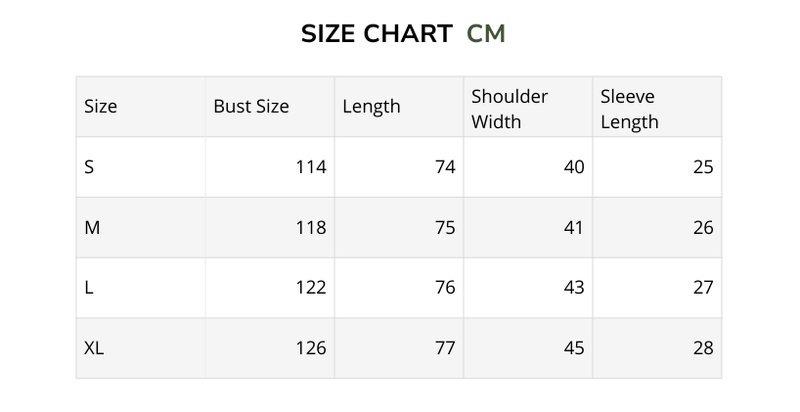Click length value 77 for XL

(x=445, y=348)
